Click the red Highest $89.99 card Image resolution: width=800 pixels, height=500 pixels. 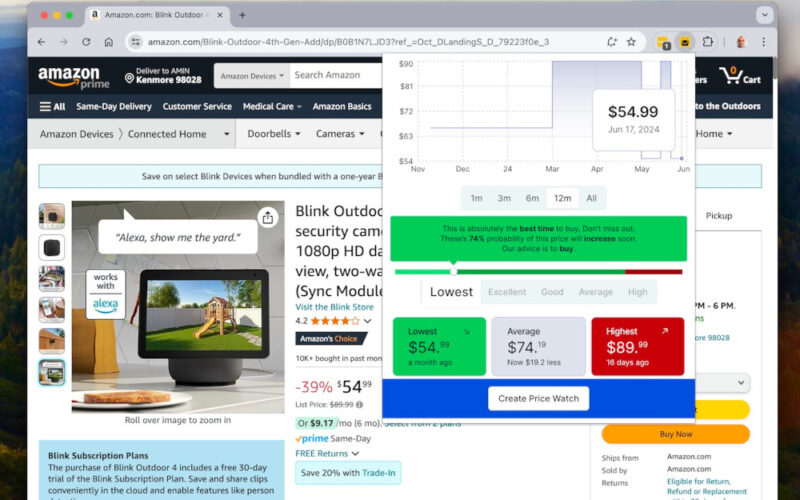tap(638, 346)
